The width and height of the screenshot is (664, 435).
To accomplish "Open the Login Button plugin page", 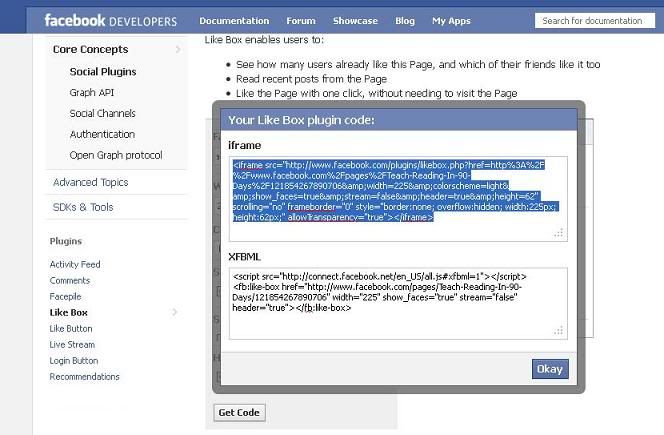I will click(74, 360).
